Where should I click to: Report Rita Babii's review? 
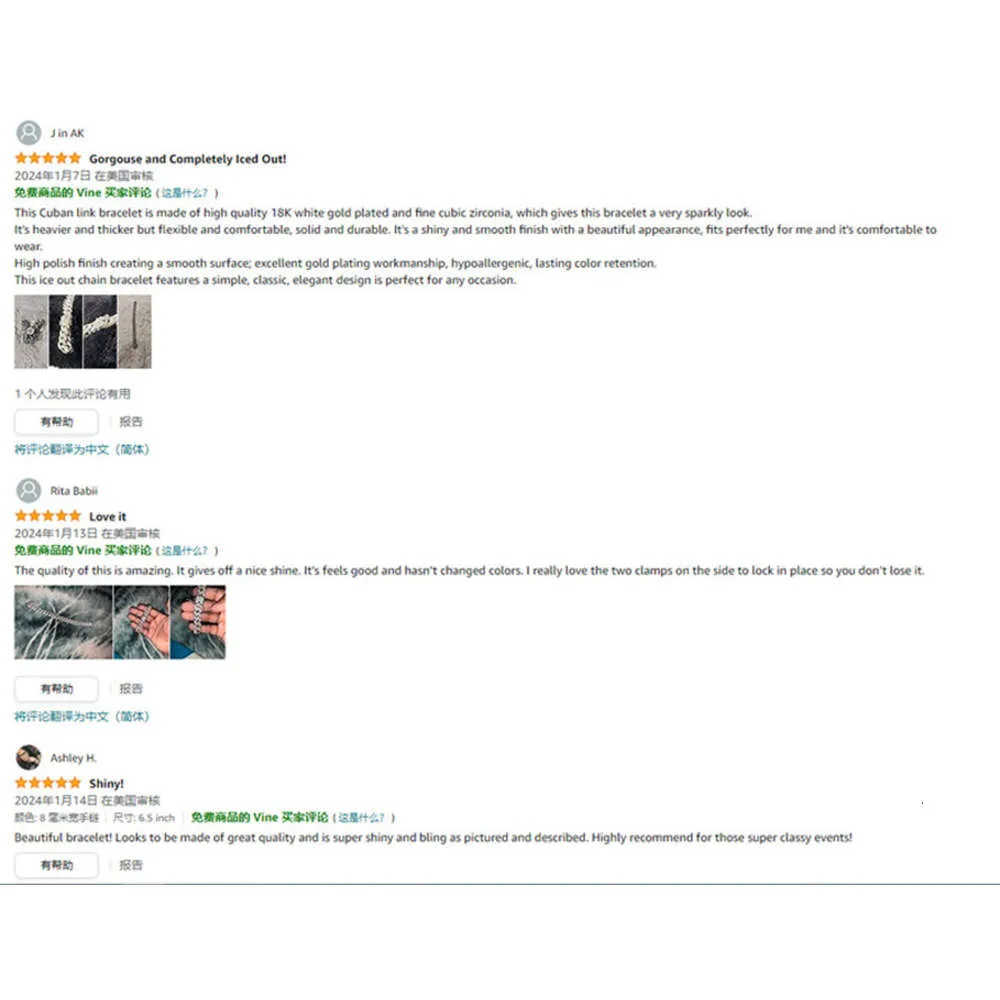131,689
